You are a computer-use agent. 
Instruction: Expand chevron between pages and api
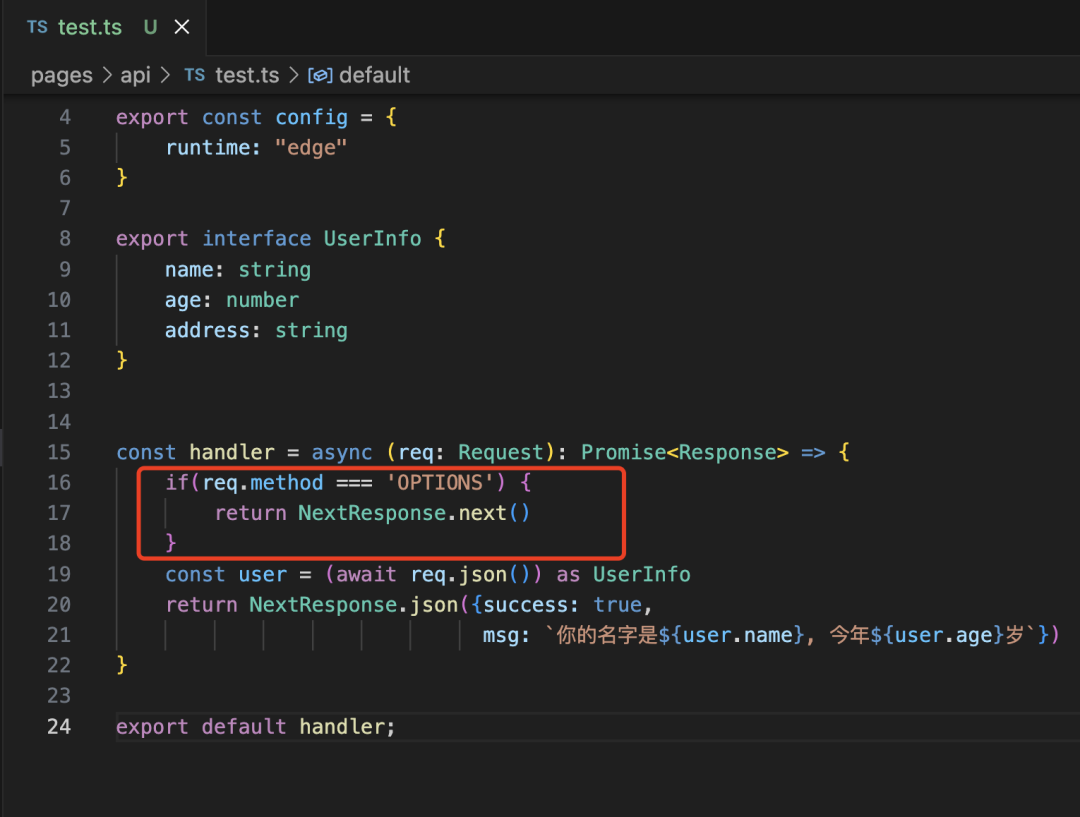(107, 75)
